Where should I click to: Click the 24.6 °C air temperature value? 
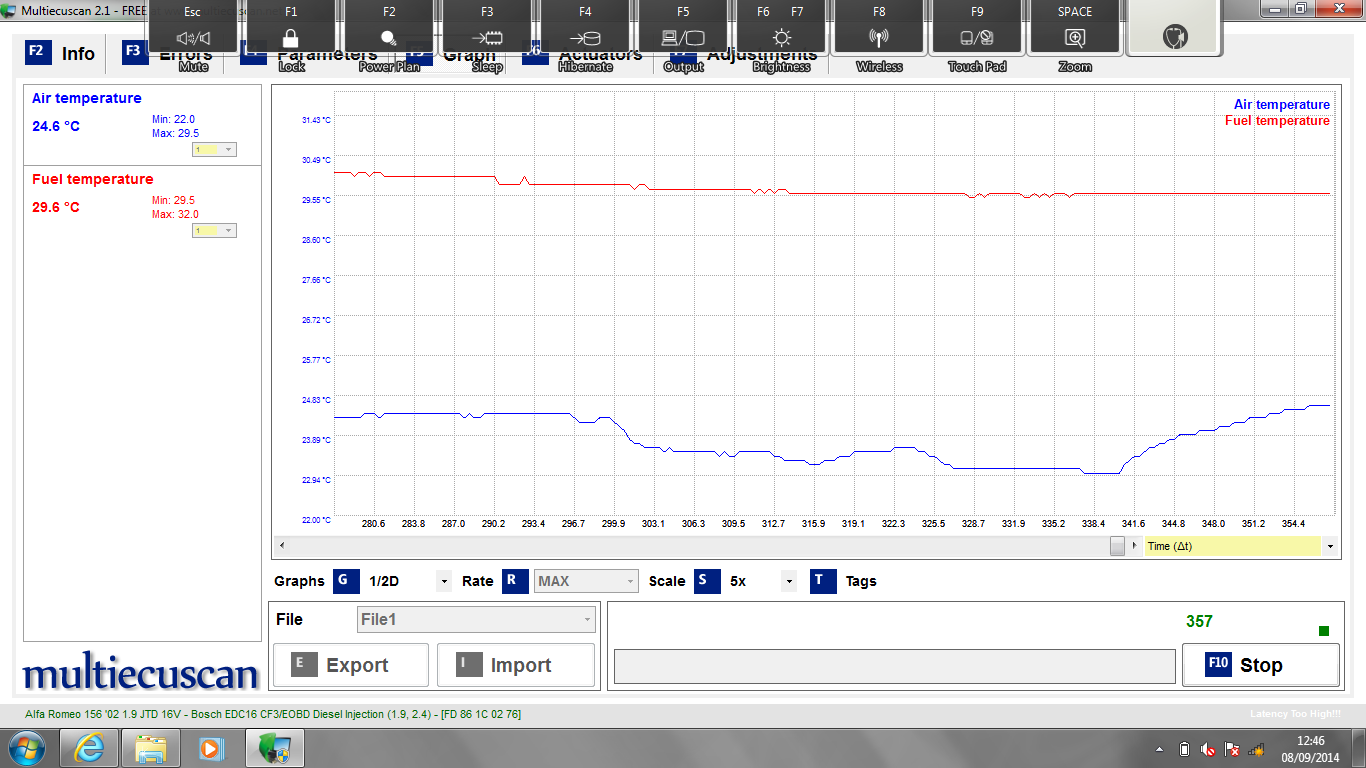tap(56, 126)
